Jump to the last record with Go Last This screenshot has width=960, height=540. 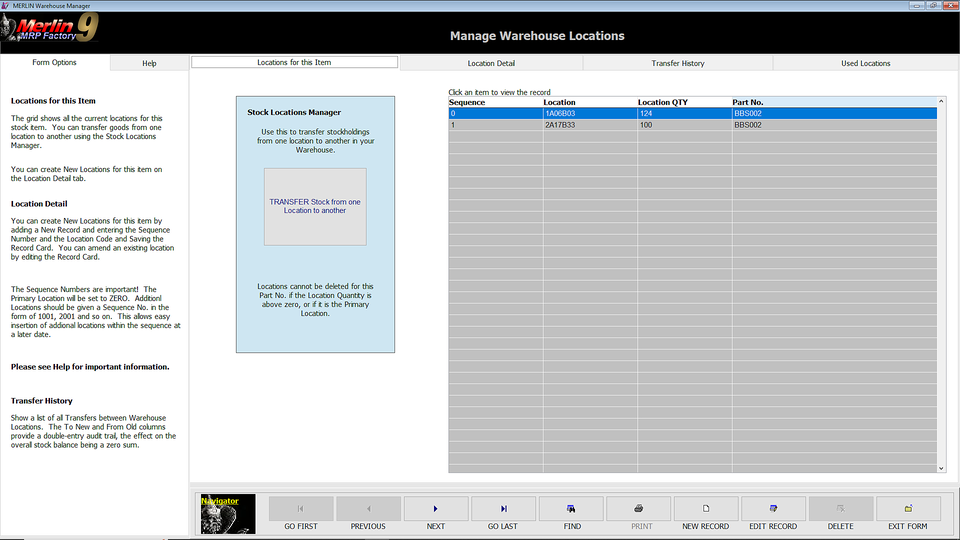(x=503, y=509)
